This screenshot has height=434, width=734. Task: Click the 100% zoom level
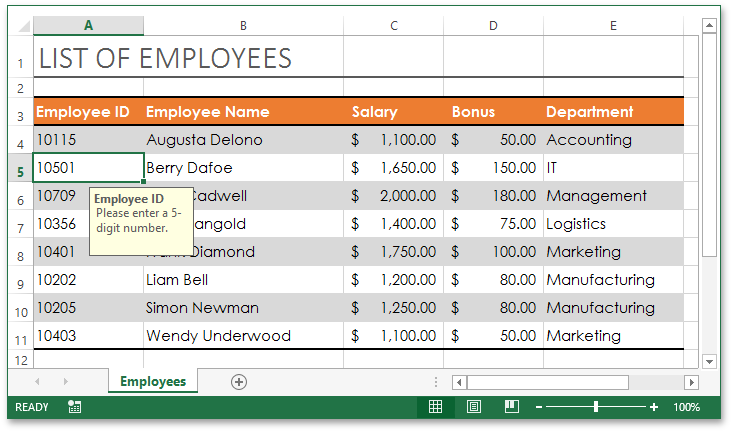pyautogui.click(x=686, y=407)
